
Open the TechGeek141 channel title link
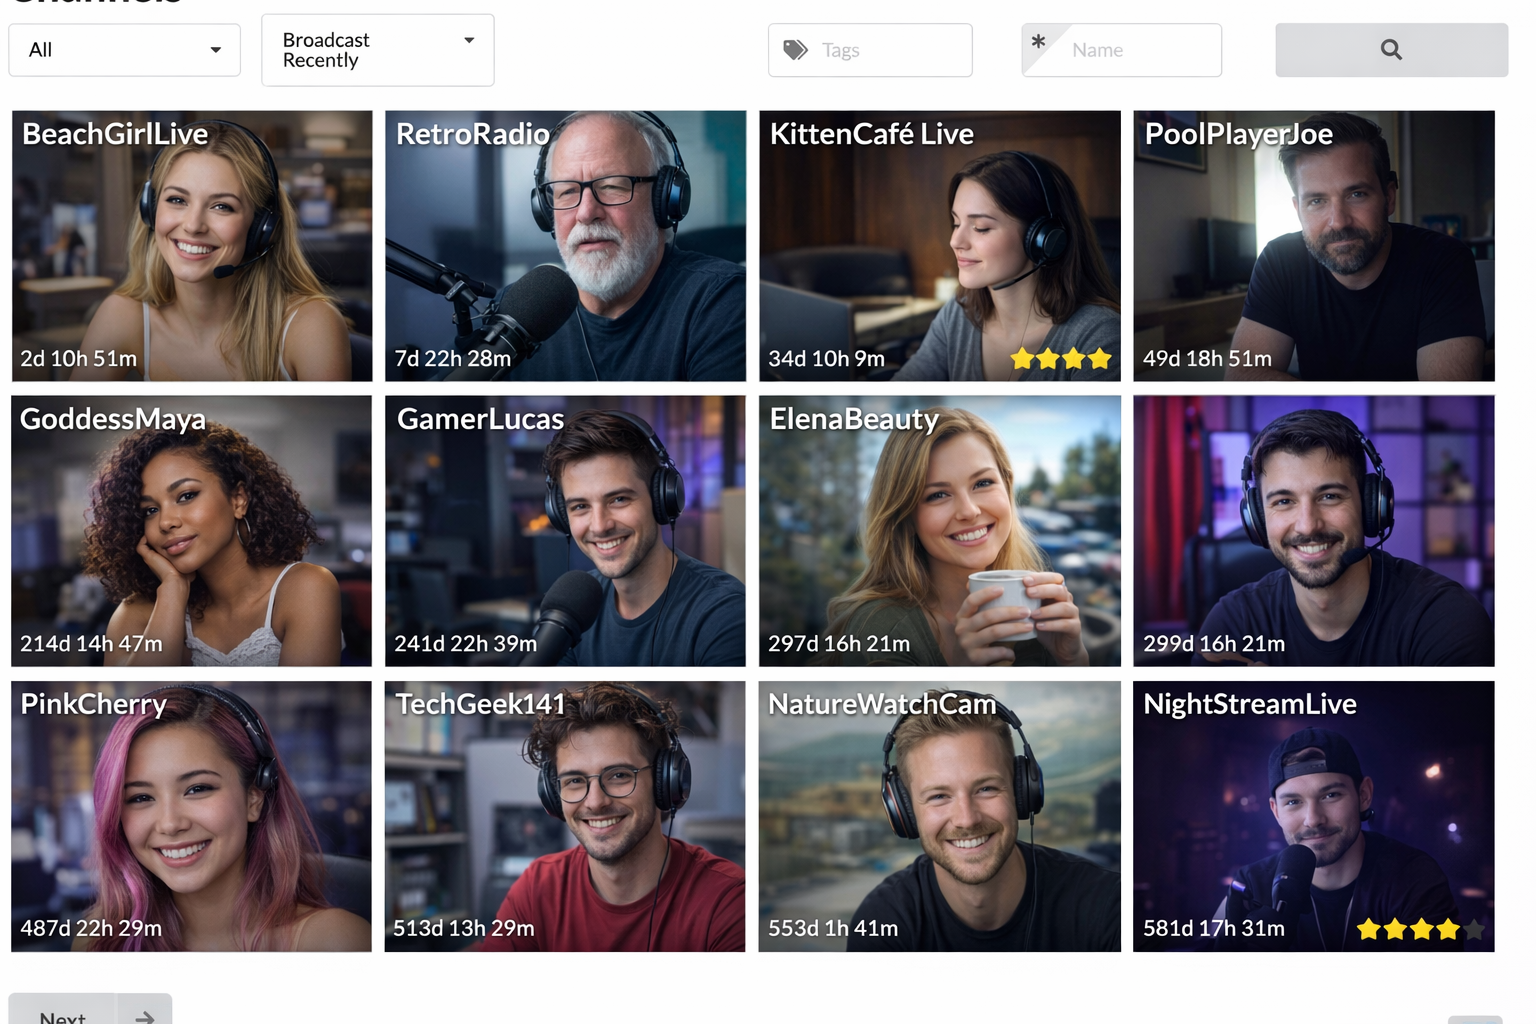click(x=480, y=704)
